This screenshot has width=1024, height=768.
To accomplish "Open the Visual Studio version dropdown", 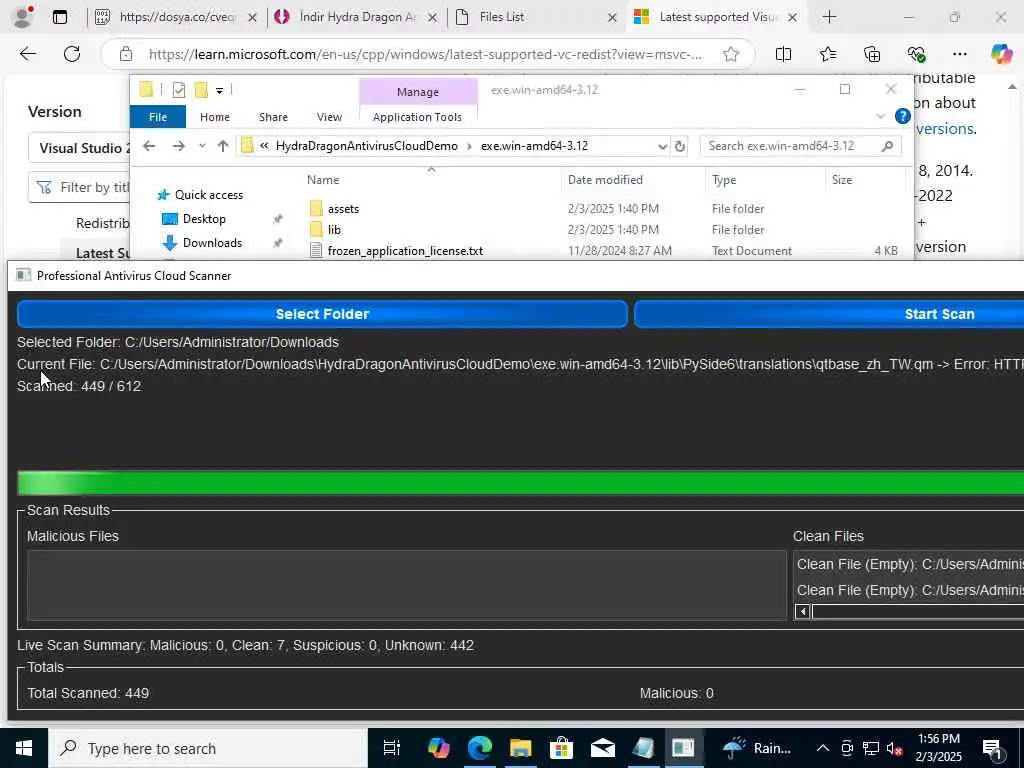I will click(x=79, y=148).
